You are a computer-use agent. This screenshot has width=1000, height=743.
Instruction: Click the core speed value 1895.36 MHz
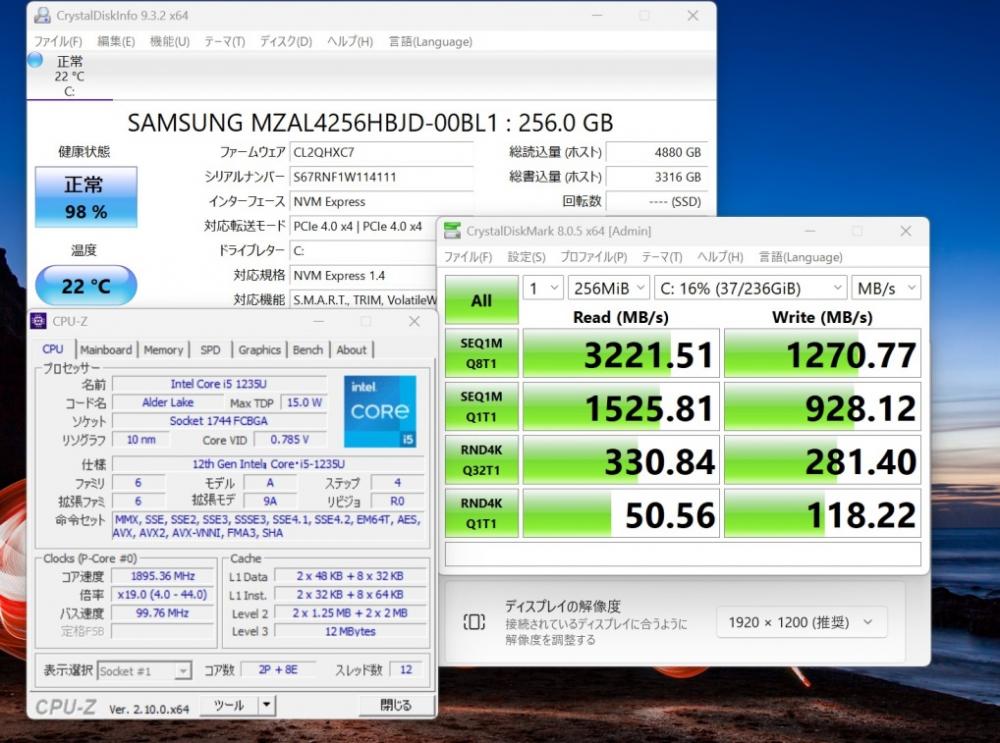[x=163, y=576]
